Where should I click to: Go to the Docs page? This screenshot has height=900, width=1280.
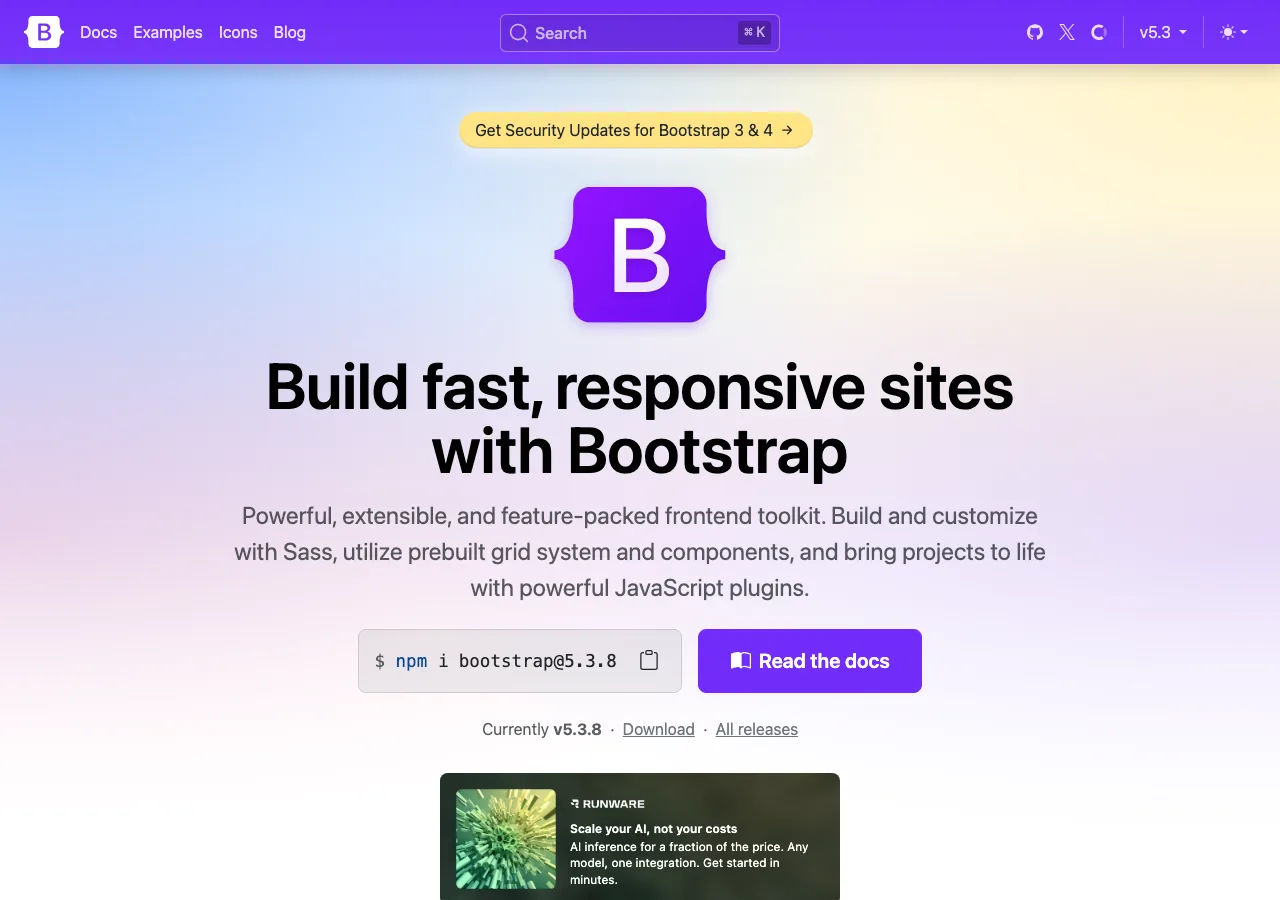coord(99,32)
